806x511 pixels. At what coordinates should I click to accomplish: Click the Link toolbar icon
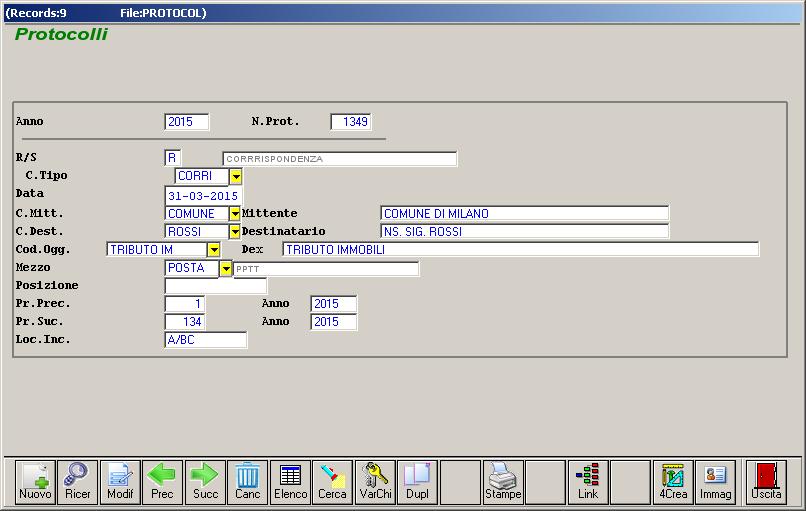pos(588,482)
